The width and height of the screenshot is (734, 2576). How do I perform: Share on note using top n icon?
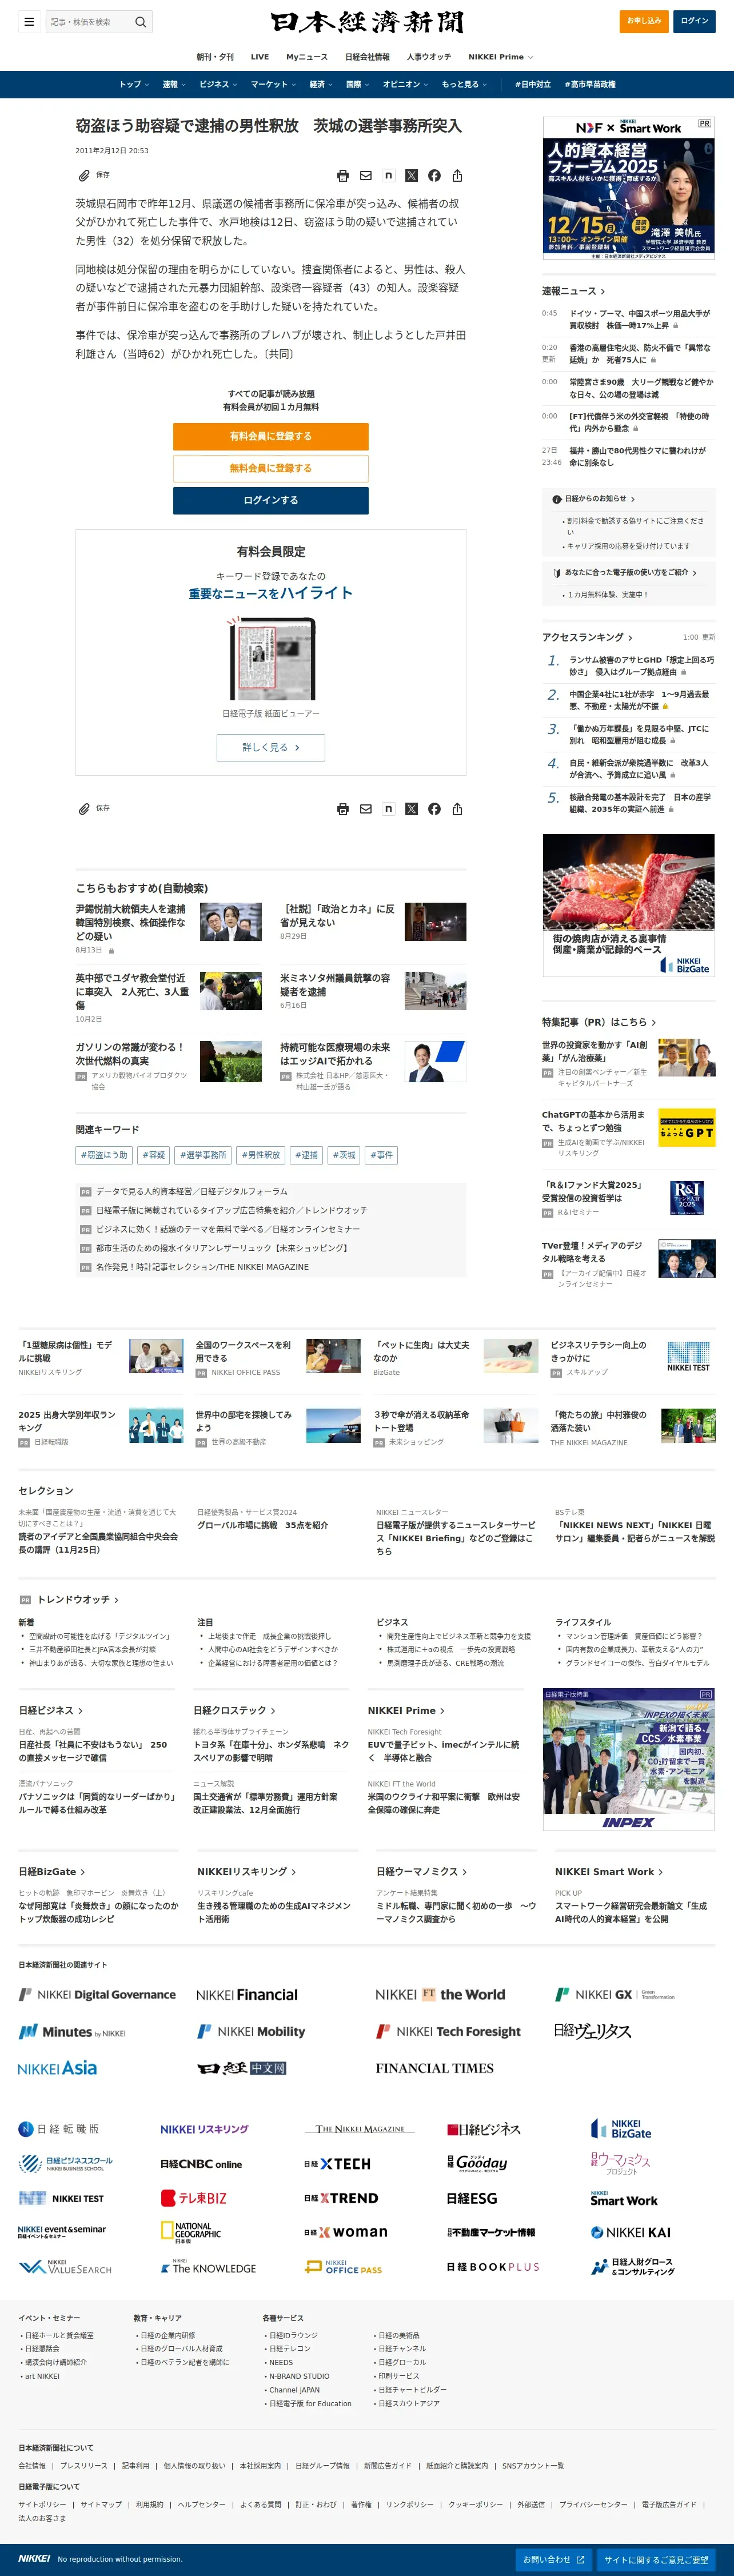click(x=389, y=176)
